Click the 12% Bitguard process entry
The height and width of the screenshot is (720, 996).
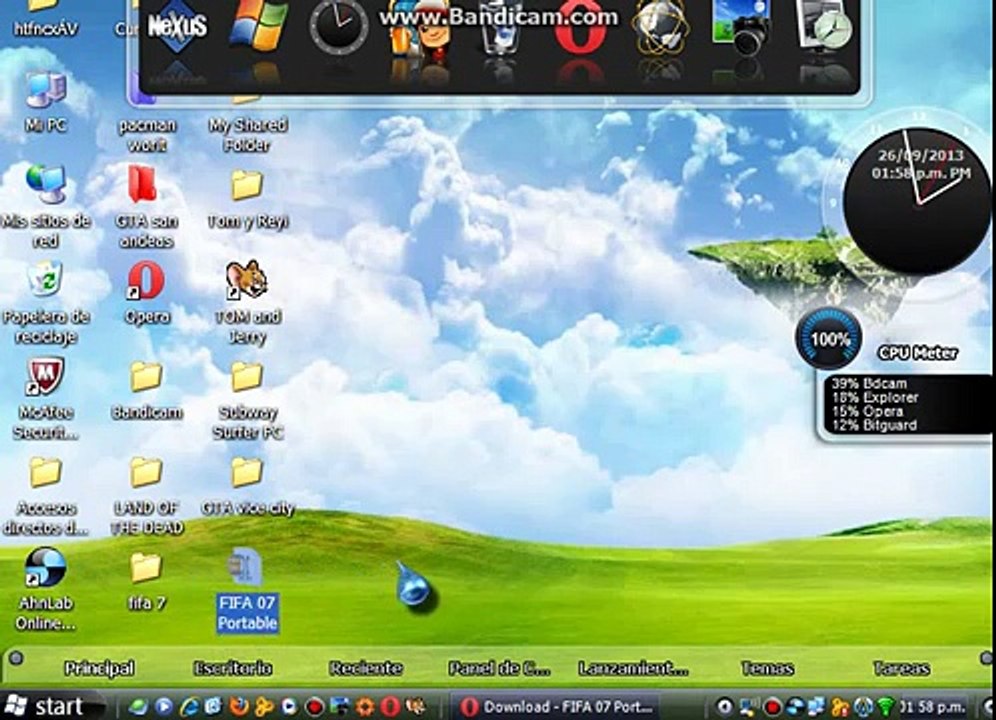tap(874, 425)
